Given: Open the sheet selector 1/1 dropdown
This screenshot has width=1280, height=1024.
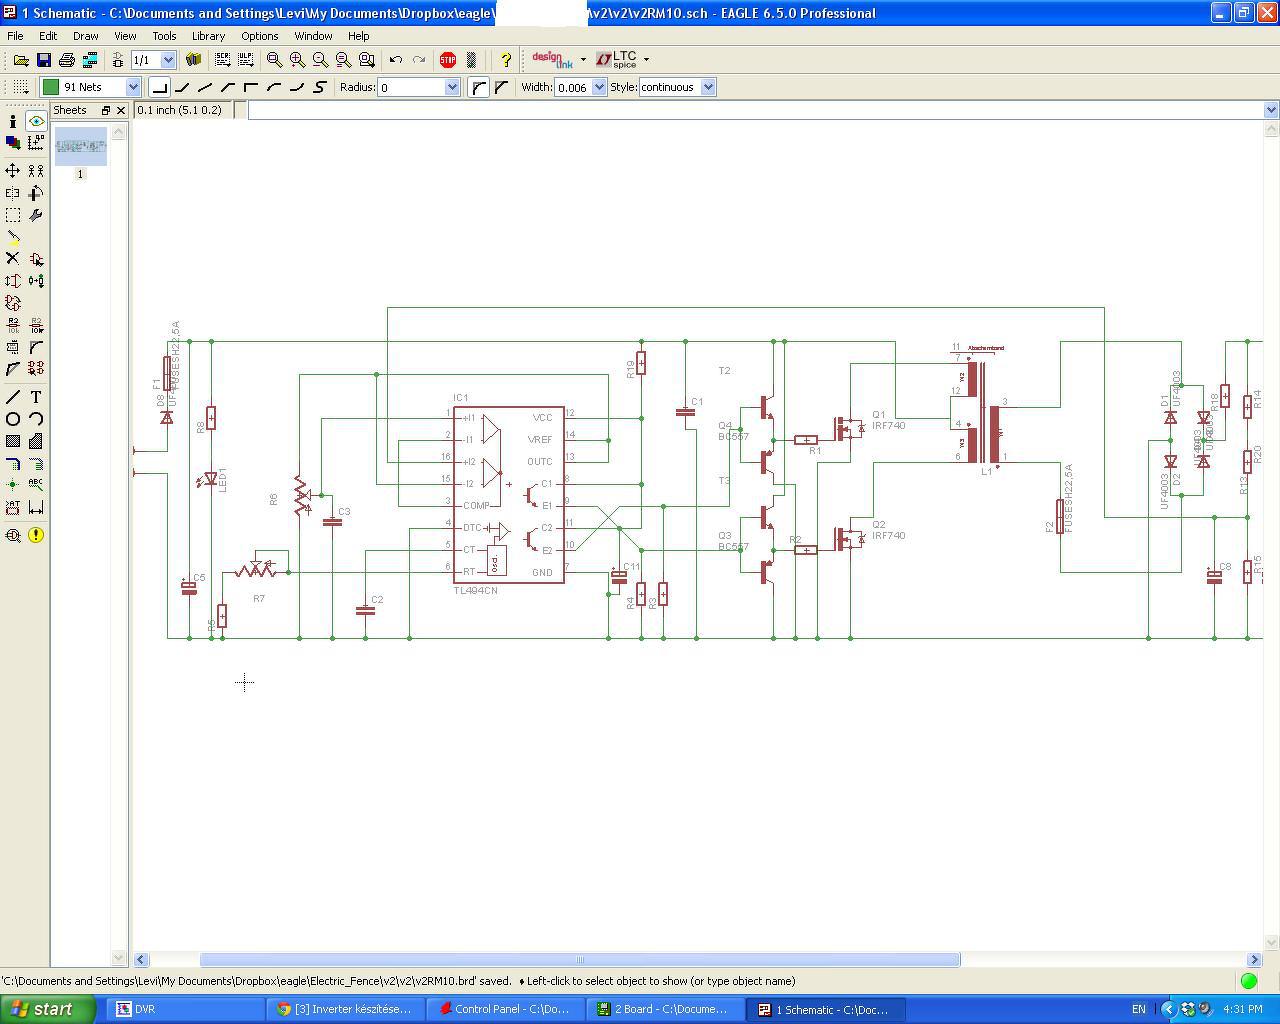Looking at the screenshot, I should coord(168,60).
